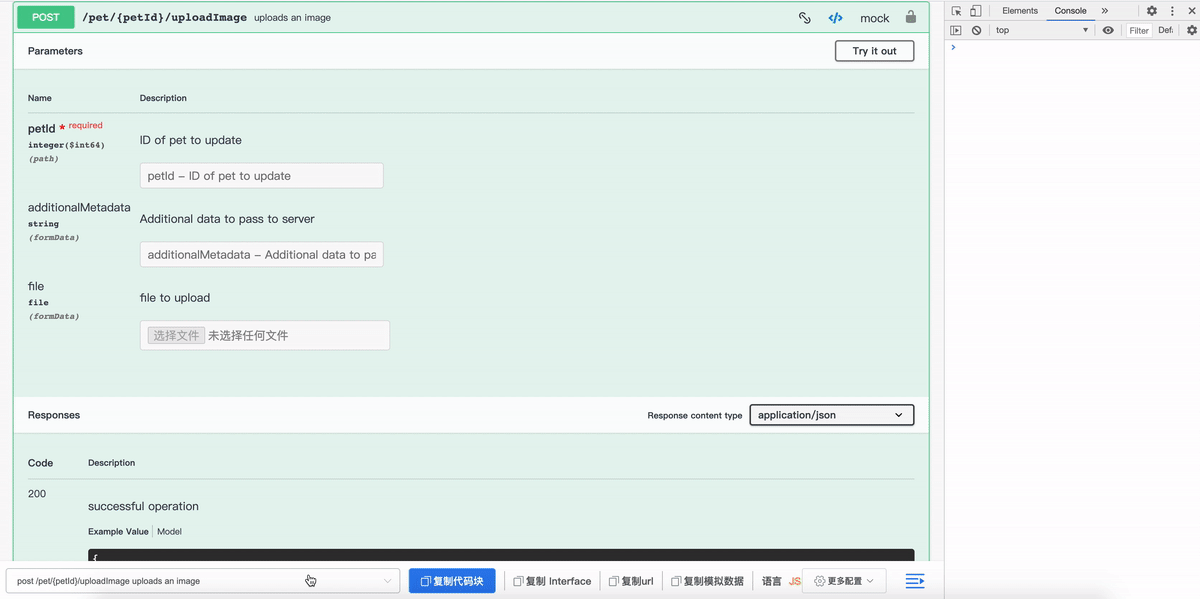Click the copy link chain icon
Screen dimensions: 1200x599
(x=804, y=18)
